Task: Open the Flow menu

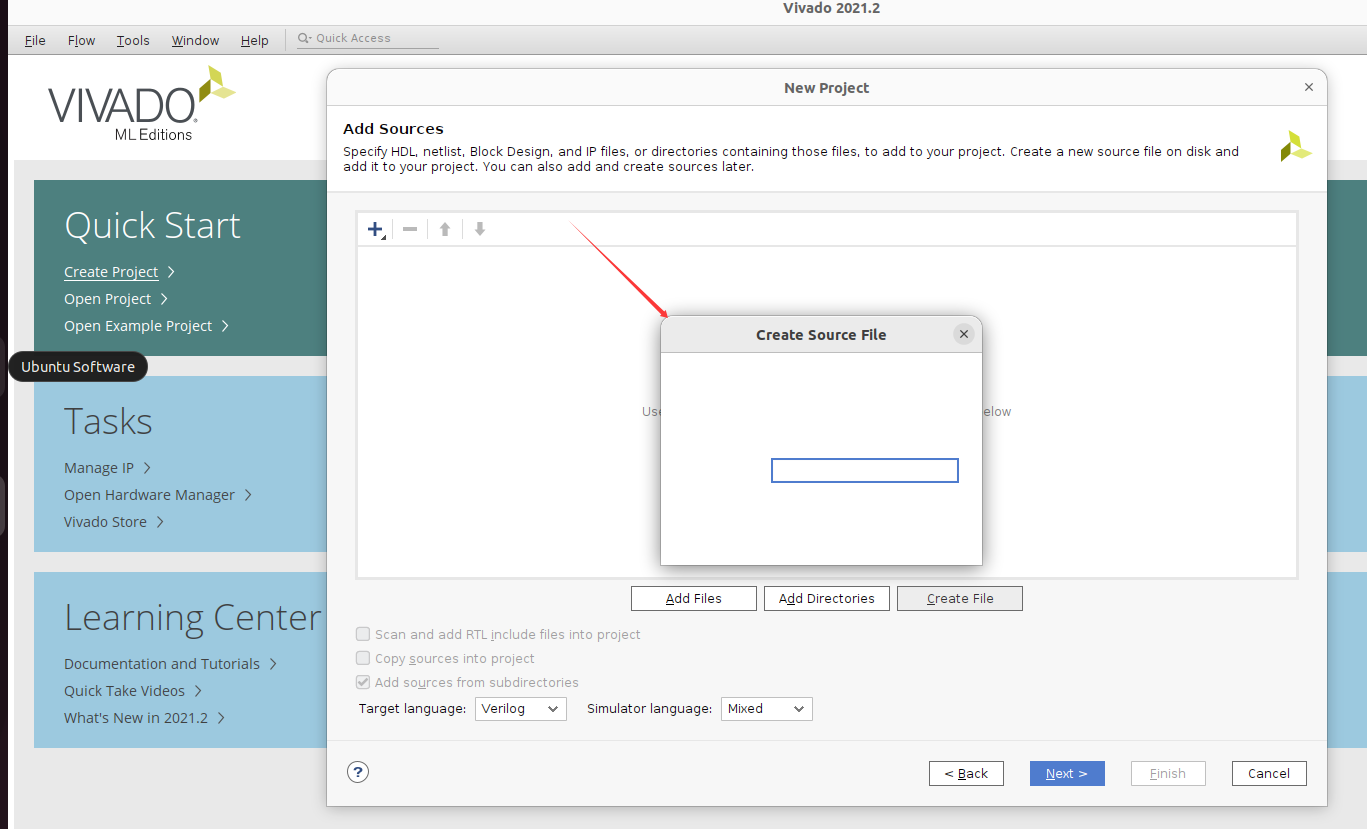Action: tap(81, 40)
